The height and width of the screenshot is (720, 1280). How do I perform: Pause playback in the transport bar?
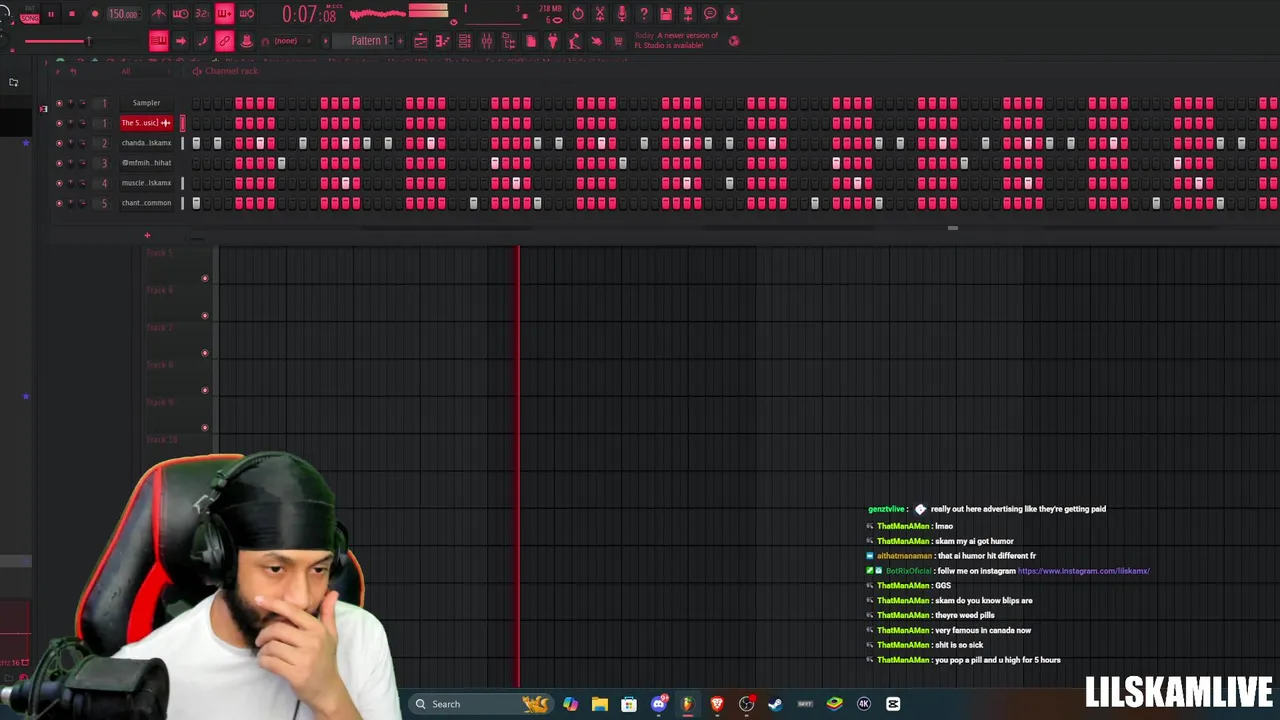tap(50, 14)
